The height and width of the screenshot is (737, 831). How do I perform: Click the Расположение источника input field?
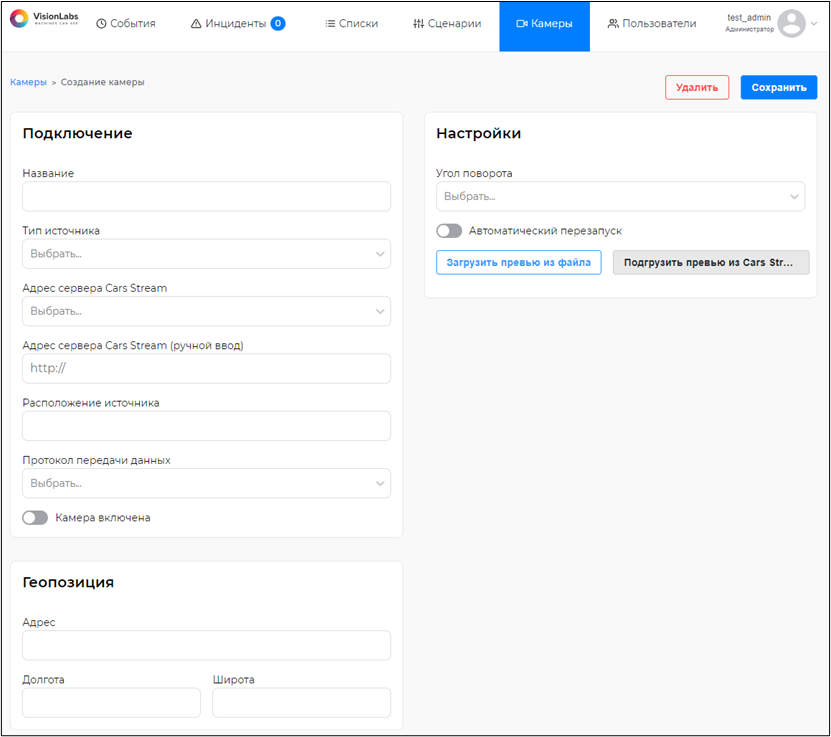coord(206,426)
